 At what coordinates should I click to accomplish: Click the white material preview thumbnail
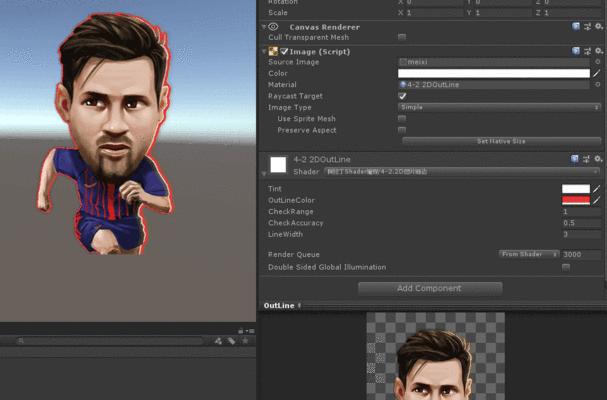point(278,165)
